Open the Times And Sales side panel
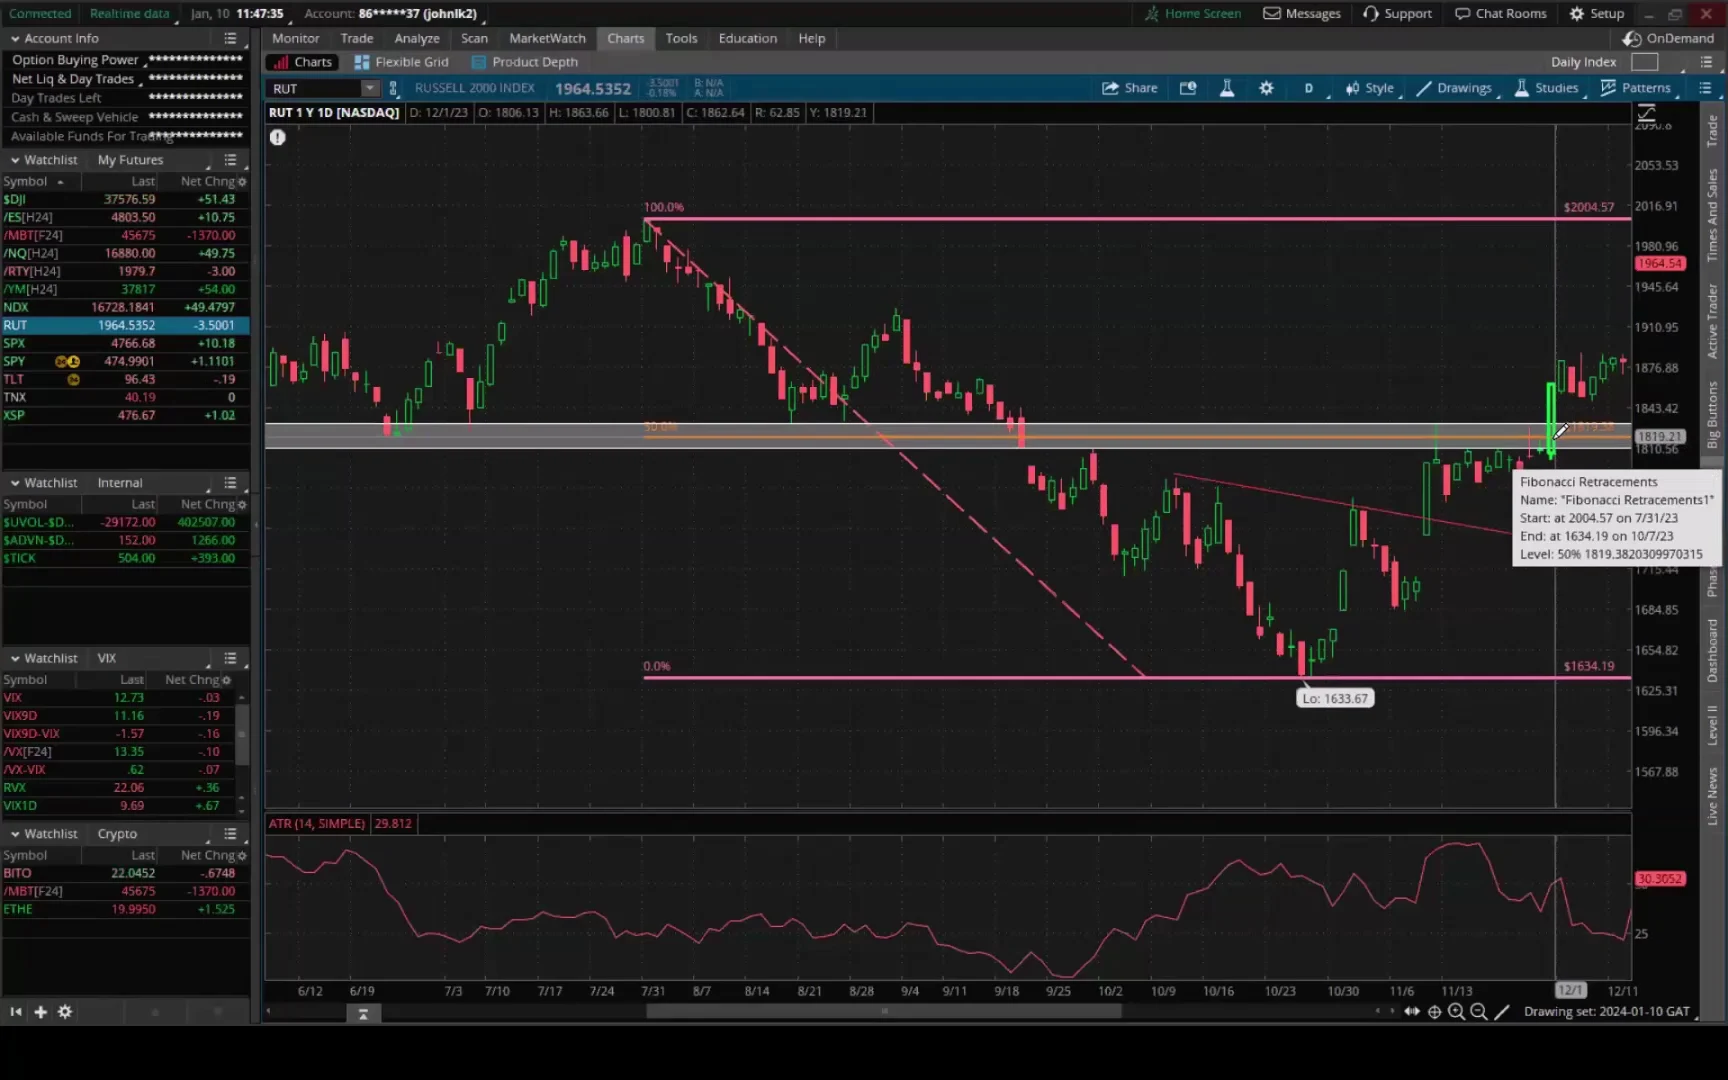This screenshot has height=1080, width=1728. pyautogui.click(x=1712, y=215)
